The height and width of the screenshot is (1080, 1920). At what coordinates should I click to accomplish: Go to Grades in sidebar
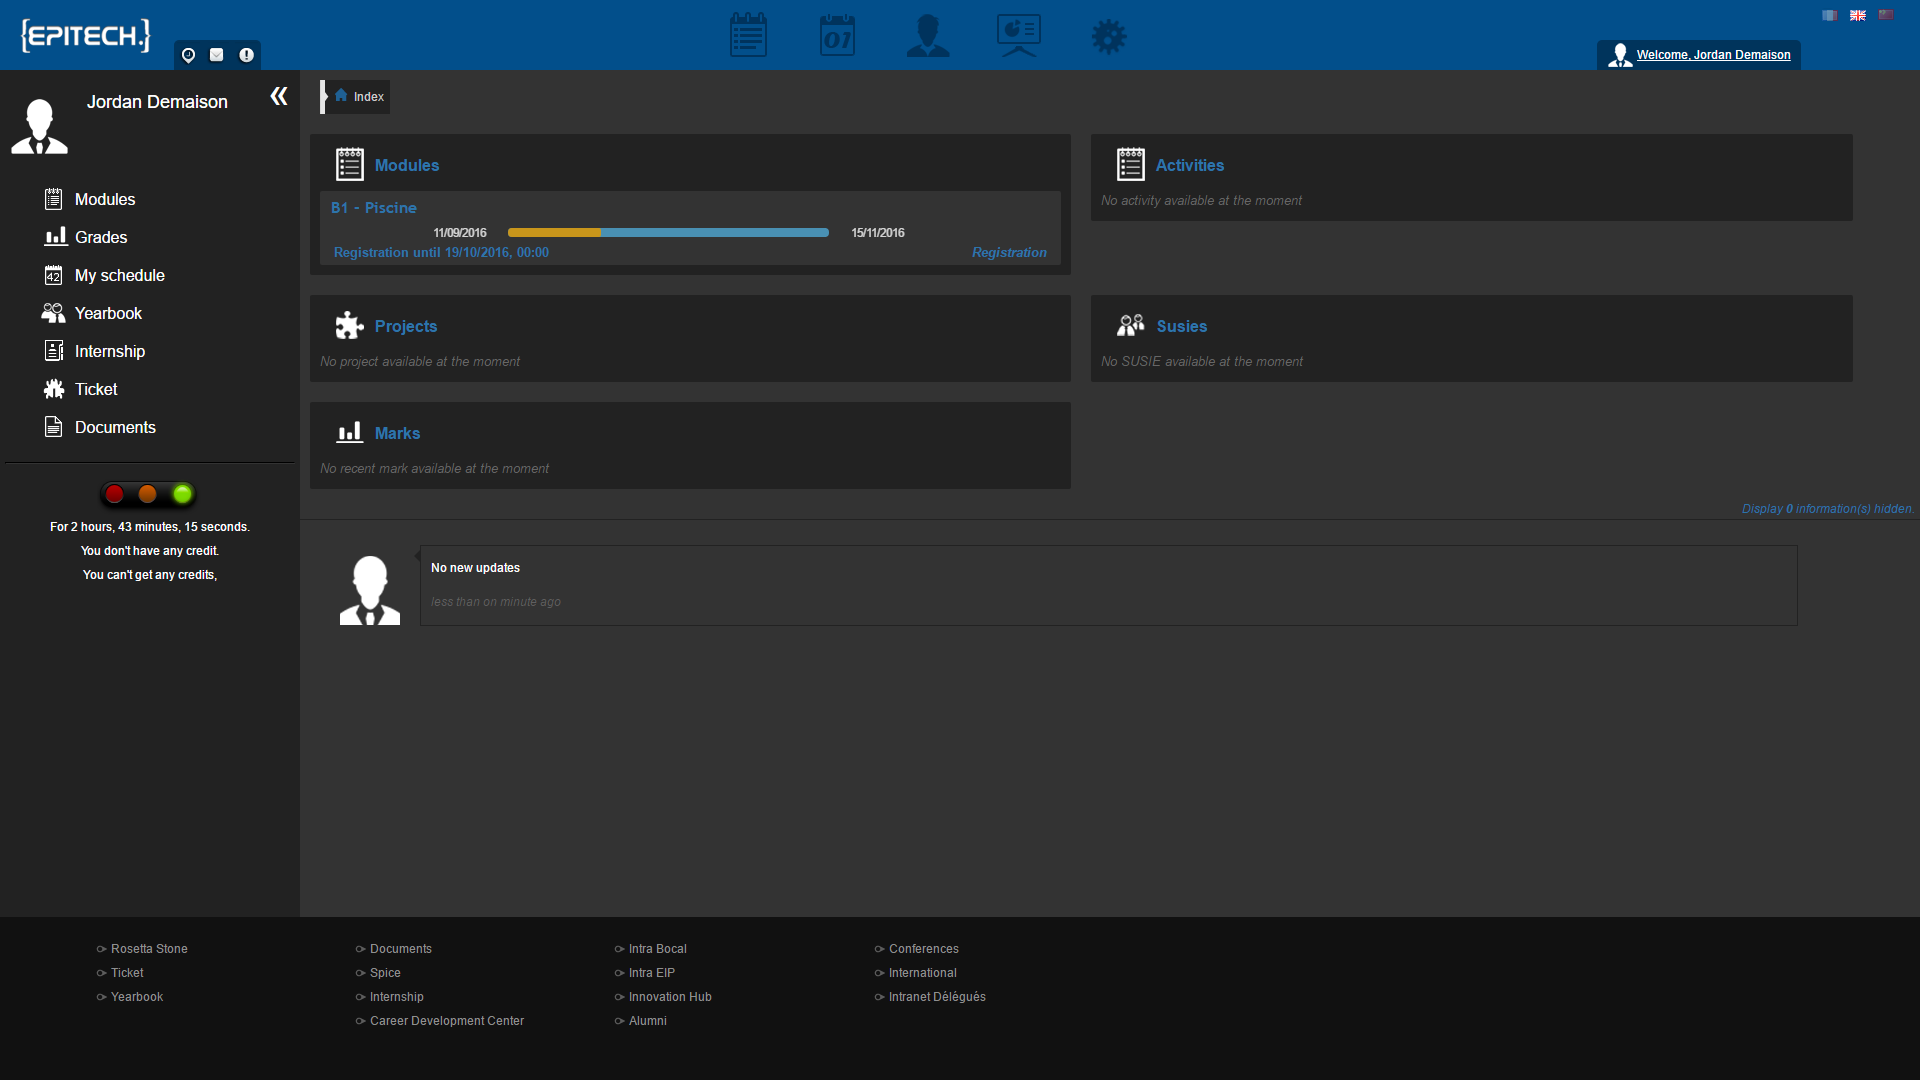pyautogui.click(x=100, y=238)
